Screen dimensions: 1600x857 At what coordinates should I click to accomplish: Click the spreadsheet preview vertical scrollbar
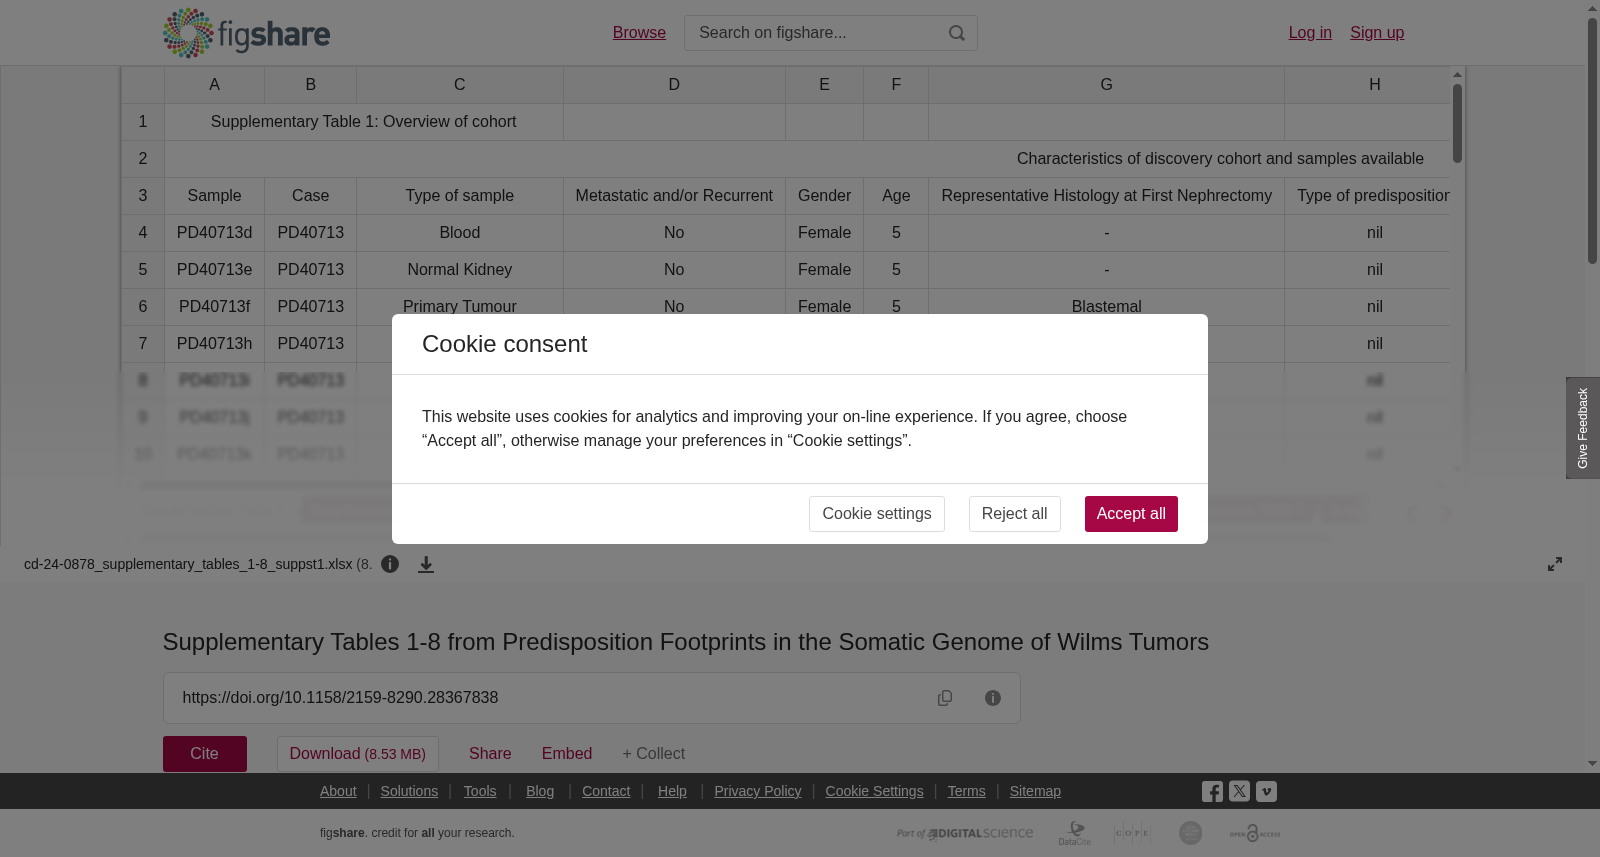1457,123
